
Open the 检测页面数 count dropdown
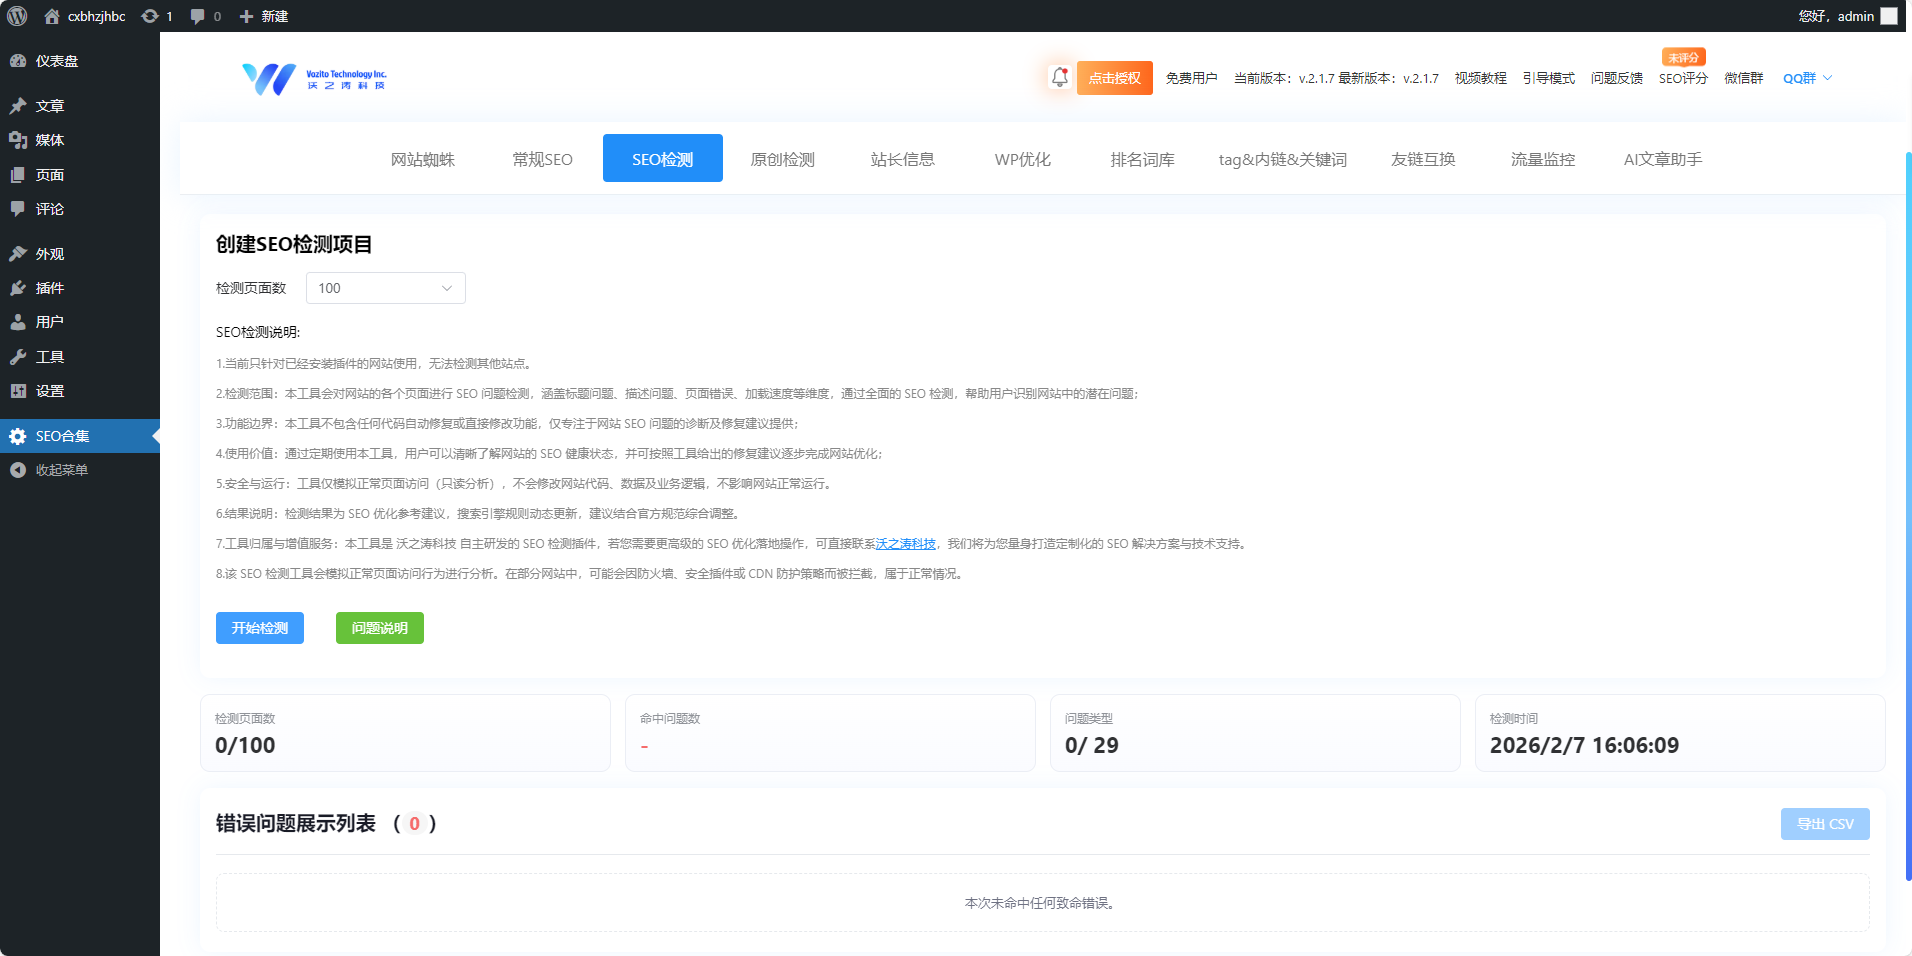[385, 288]
